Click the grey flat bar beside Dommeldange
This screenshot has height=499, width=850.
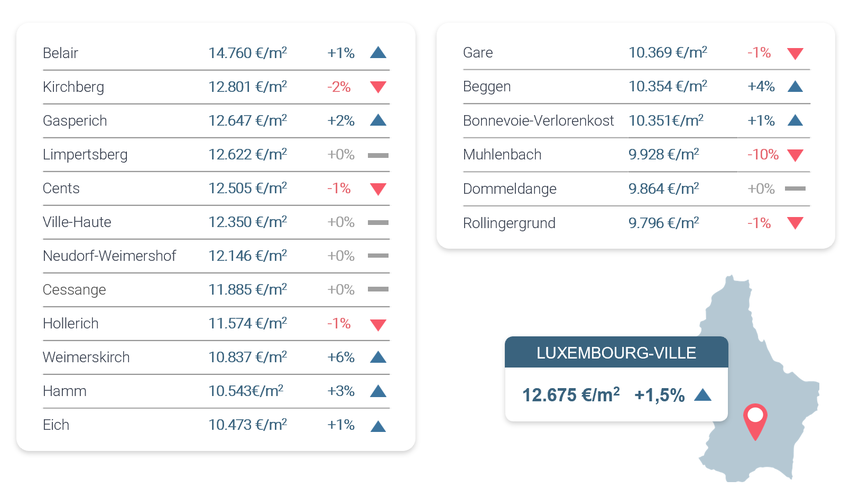(x=795, y=189)
